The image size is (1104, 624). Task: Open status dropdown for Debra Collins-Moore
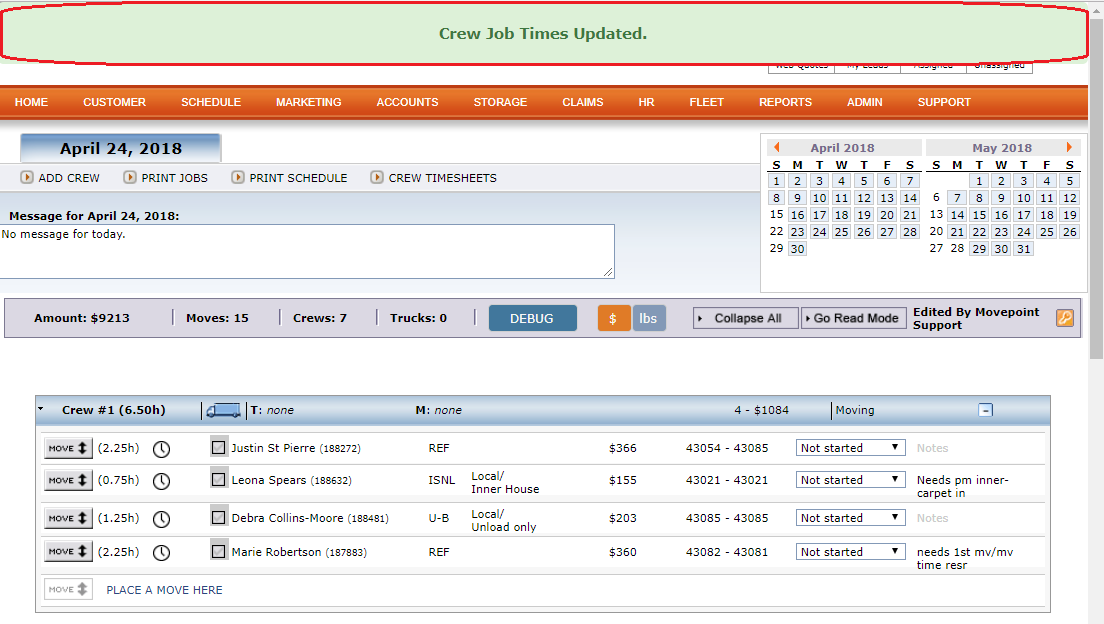[x=851, y=518]
